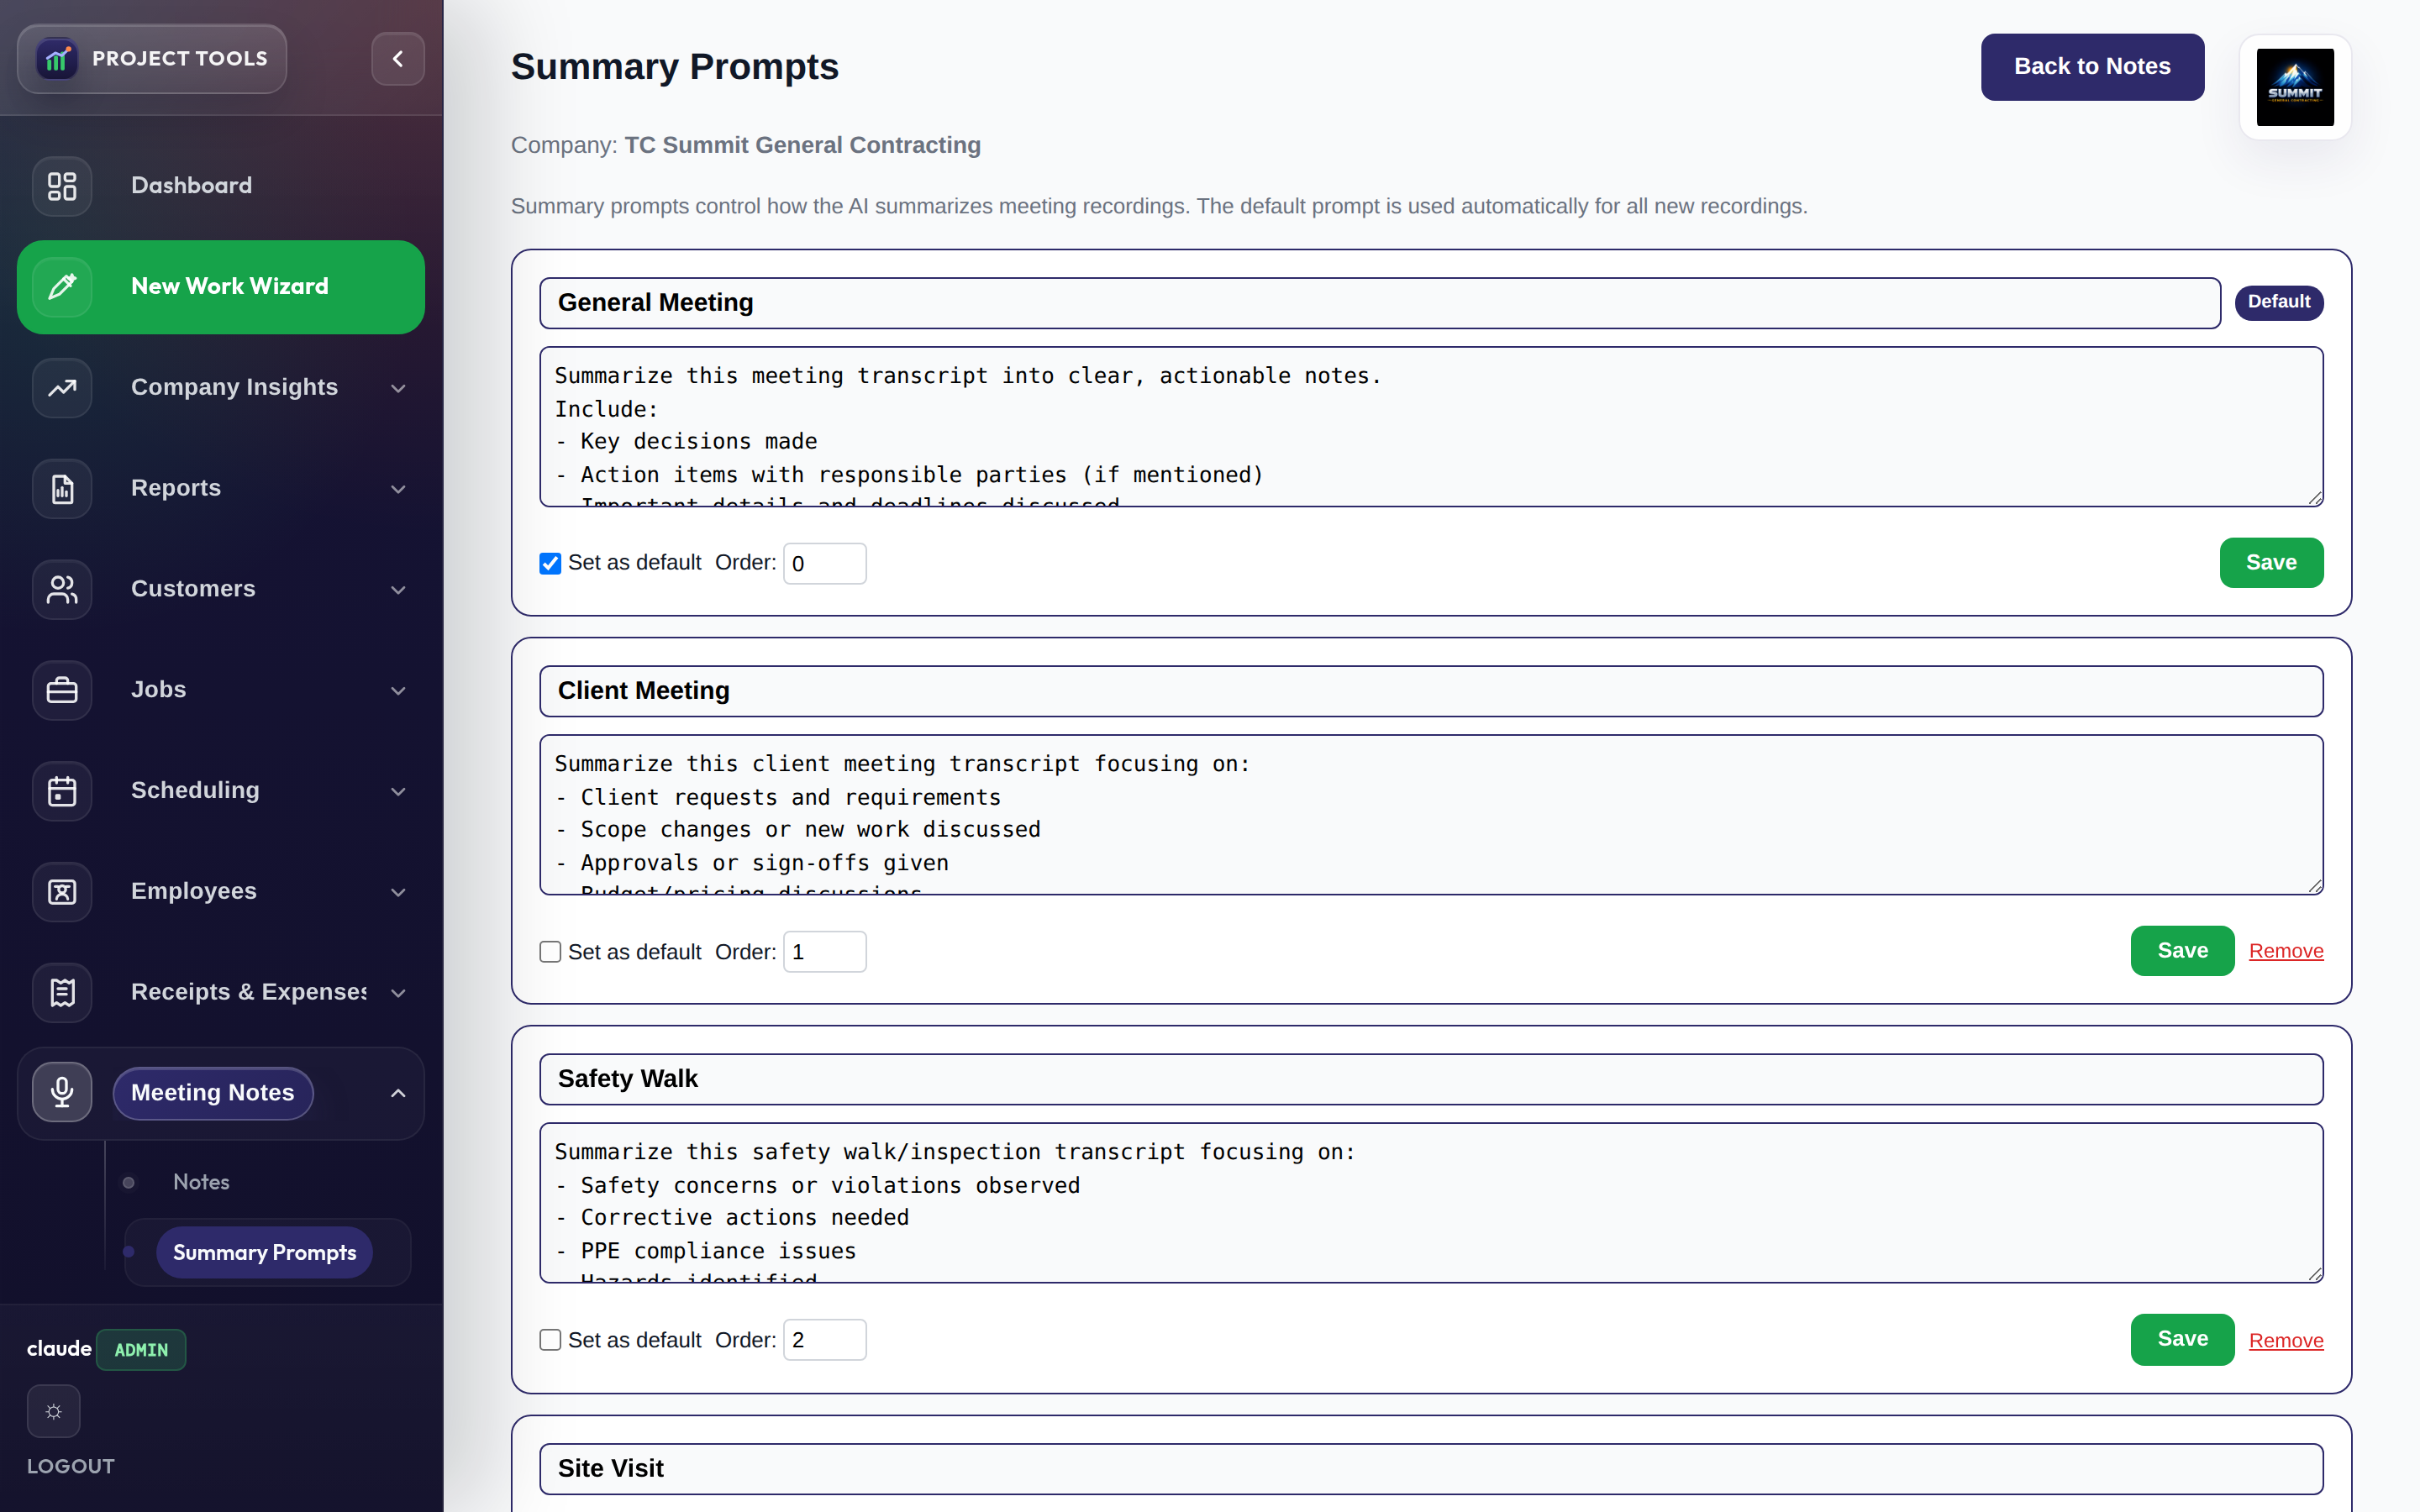
Task: Click the Employees badge icon
Action: pos(62,892)
